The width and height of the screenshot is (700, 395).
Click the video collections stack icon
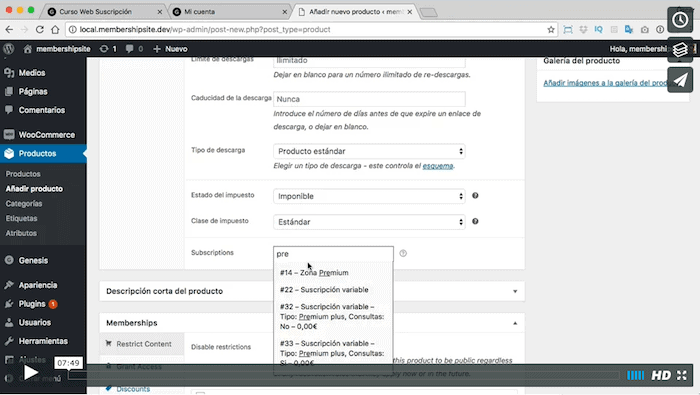(680, 50)
